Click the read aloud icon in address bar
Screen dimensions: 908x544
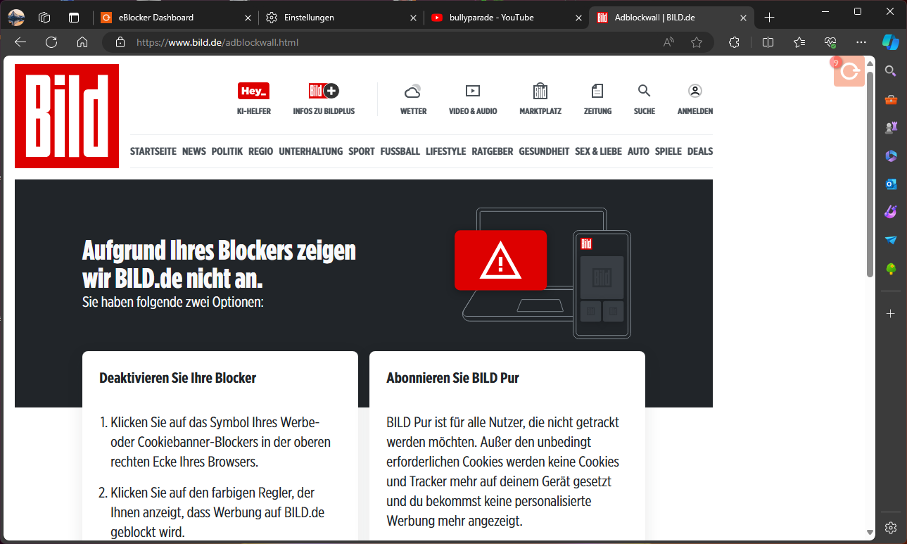pyautogui.click(x=668, y=42)
